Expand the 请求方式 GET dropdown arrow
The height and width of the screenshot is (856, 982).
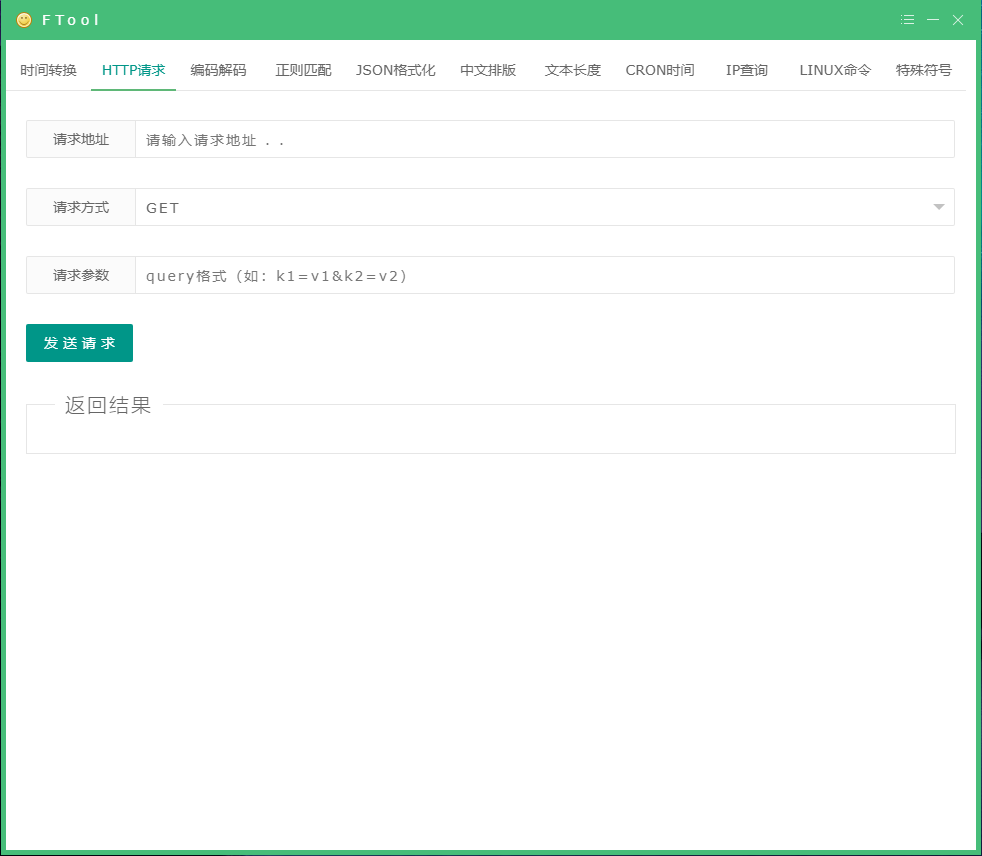tap(938, 207)
